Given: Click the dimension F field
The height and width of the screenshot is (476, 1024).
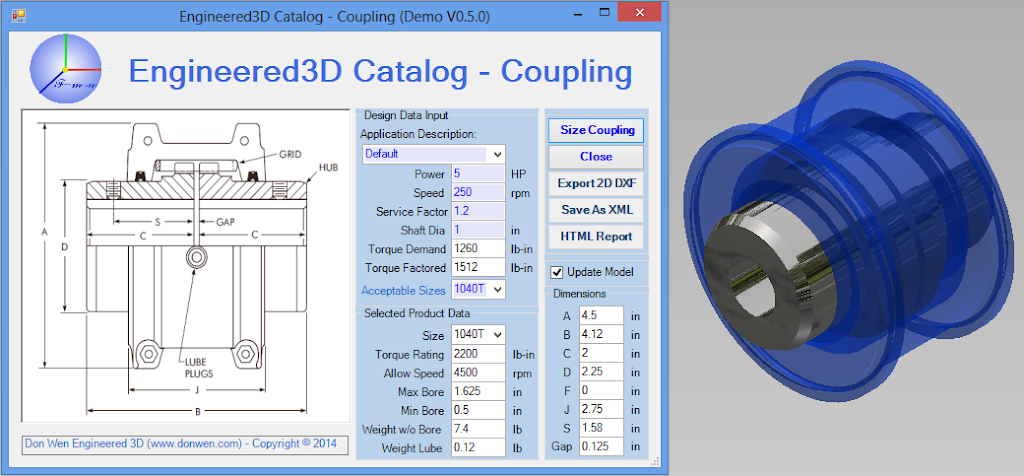Looking at the screenshot, I should (601, 390).
